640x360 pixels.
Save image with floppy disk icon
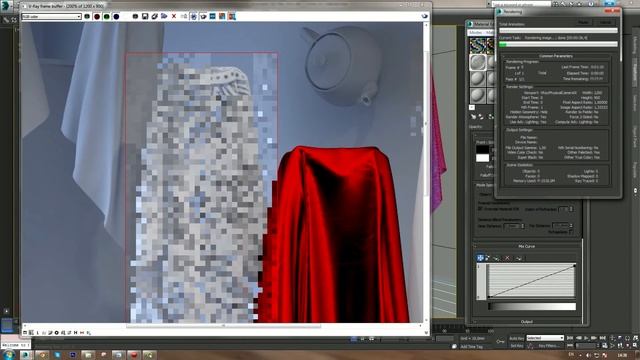pyautogui.click(x=145, y=16)
